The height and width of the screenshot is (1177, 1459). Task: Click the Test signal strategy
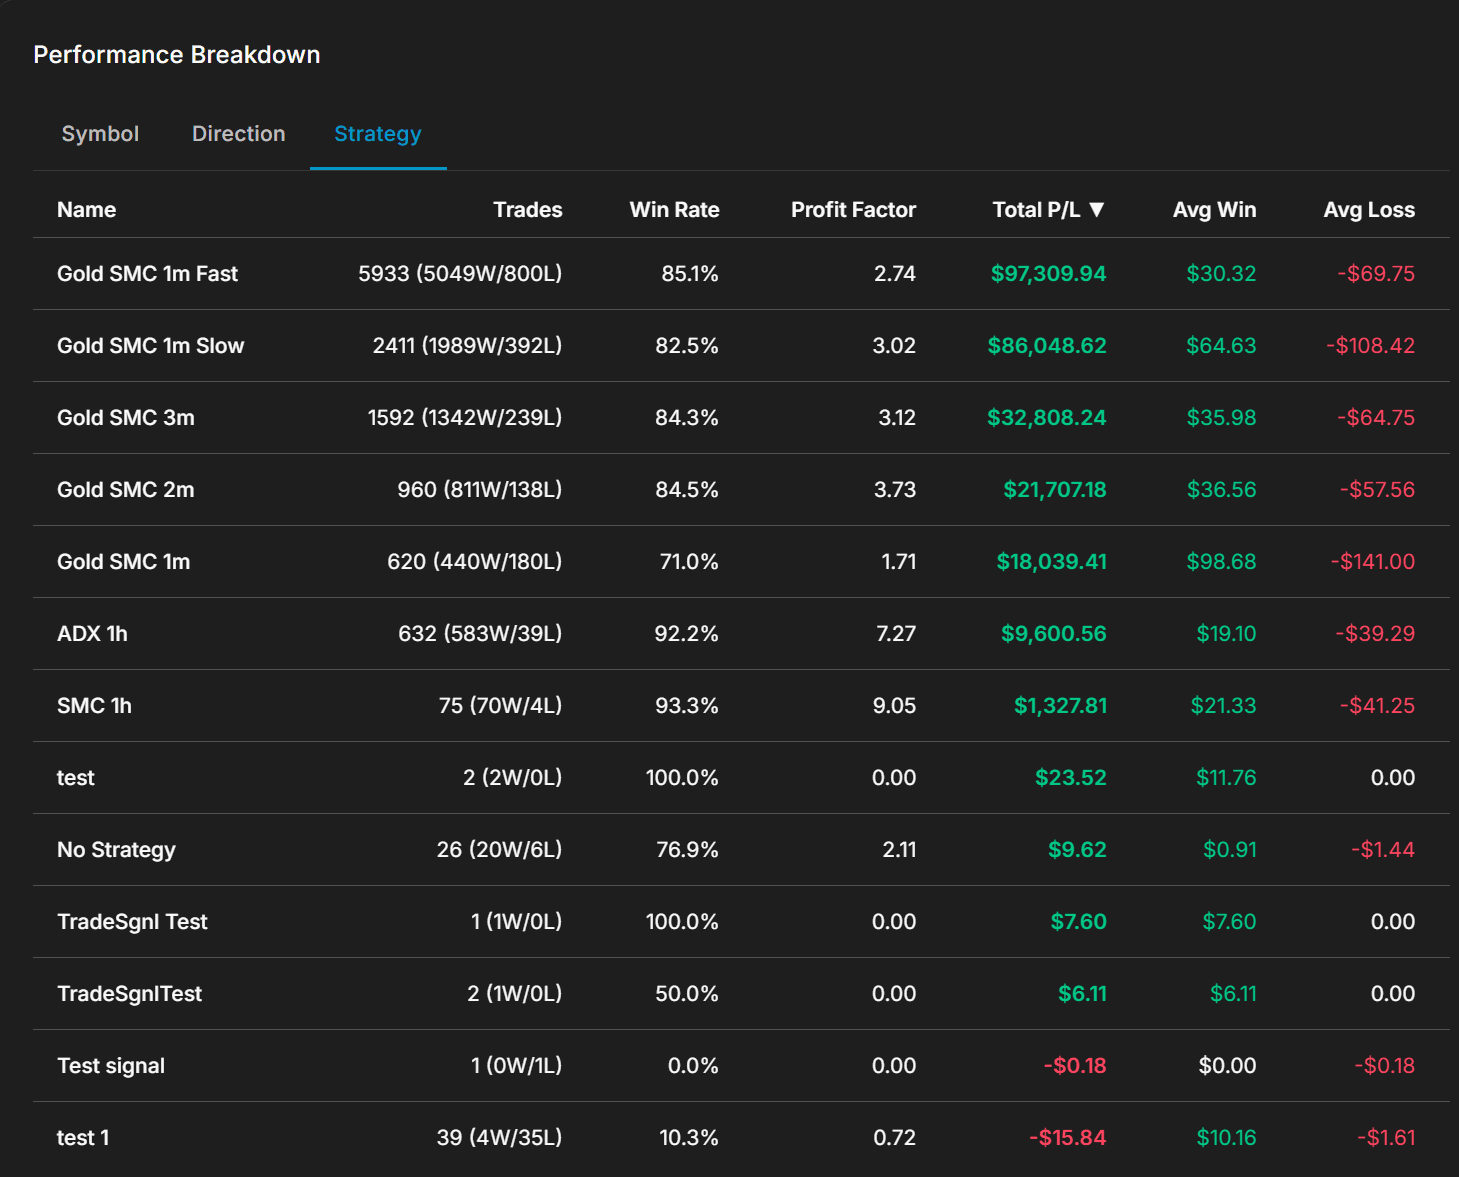111,1065
